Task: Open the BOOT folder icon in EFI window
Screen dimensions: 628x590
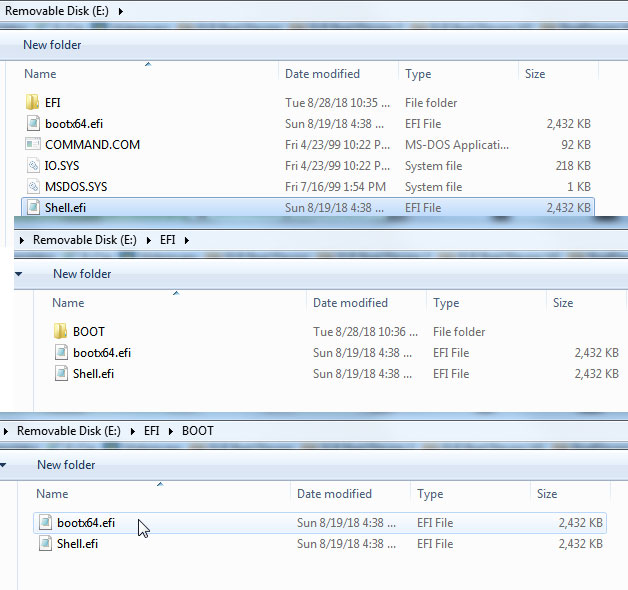Action: (x=60, y=332)
